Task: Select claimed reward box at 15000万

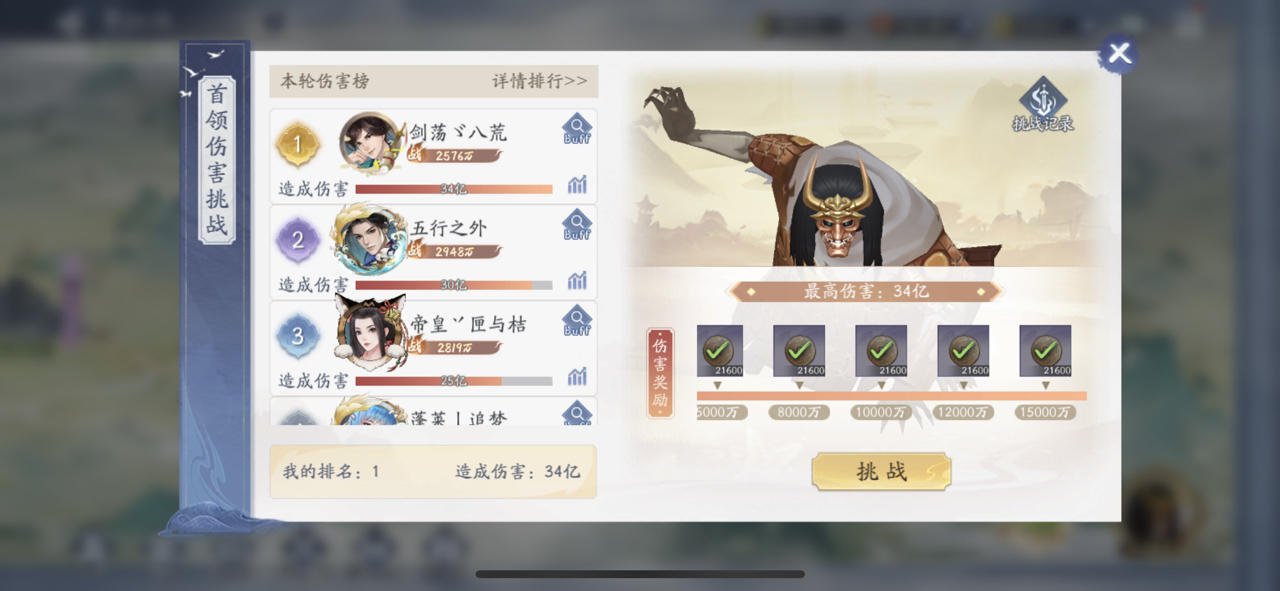Action: pos(1045,351)
